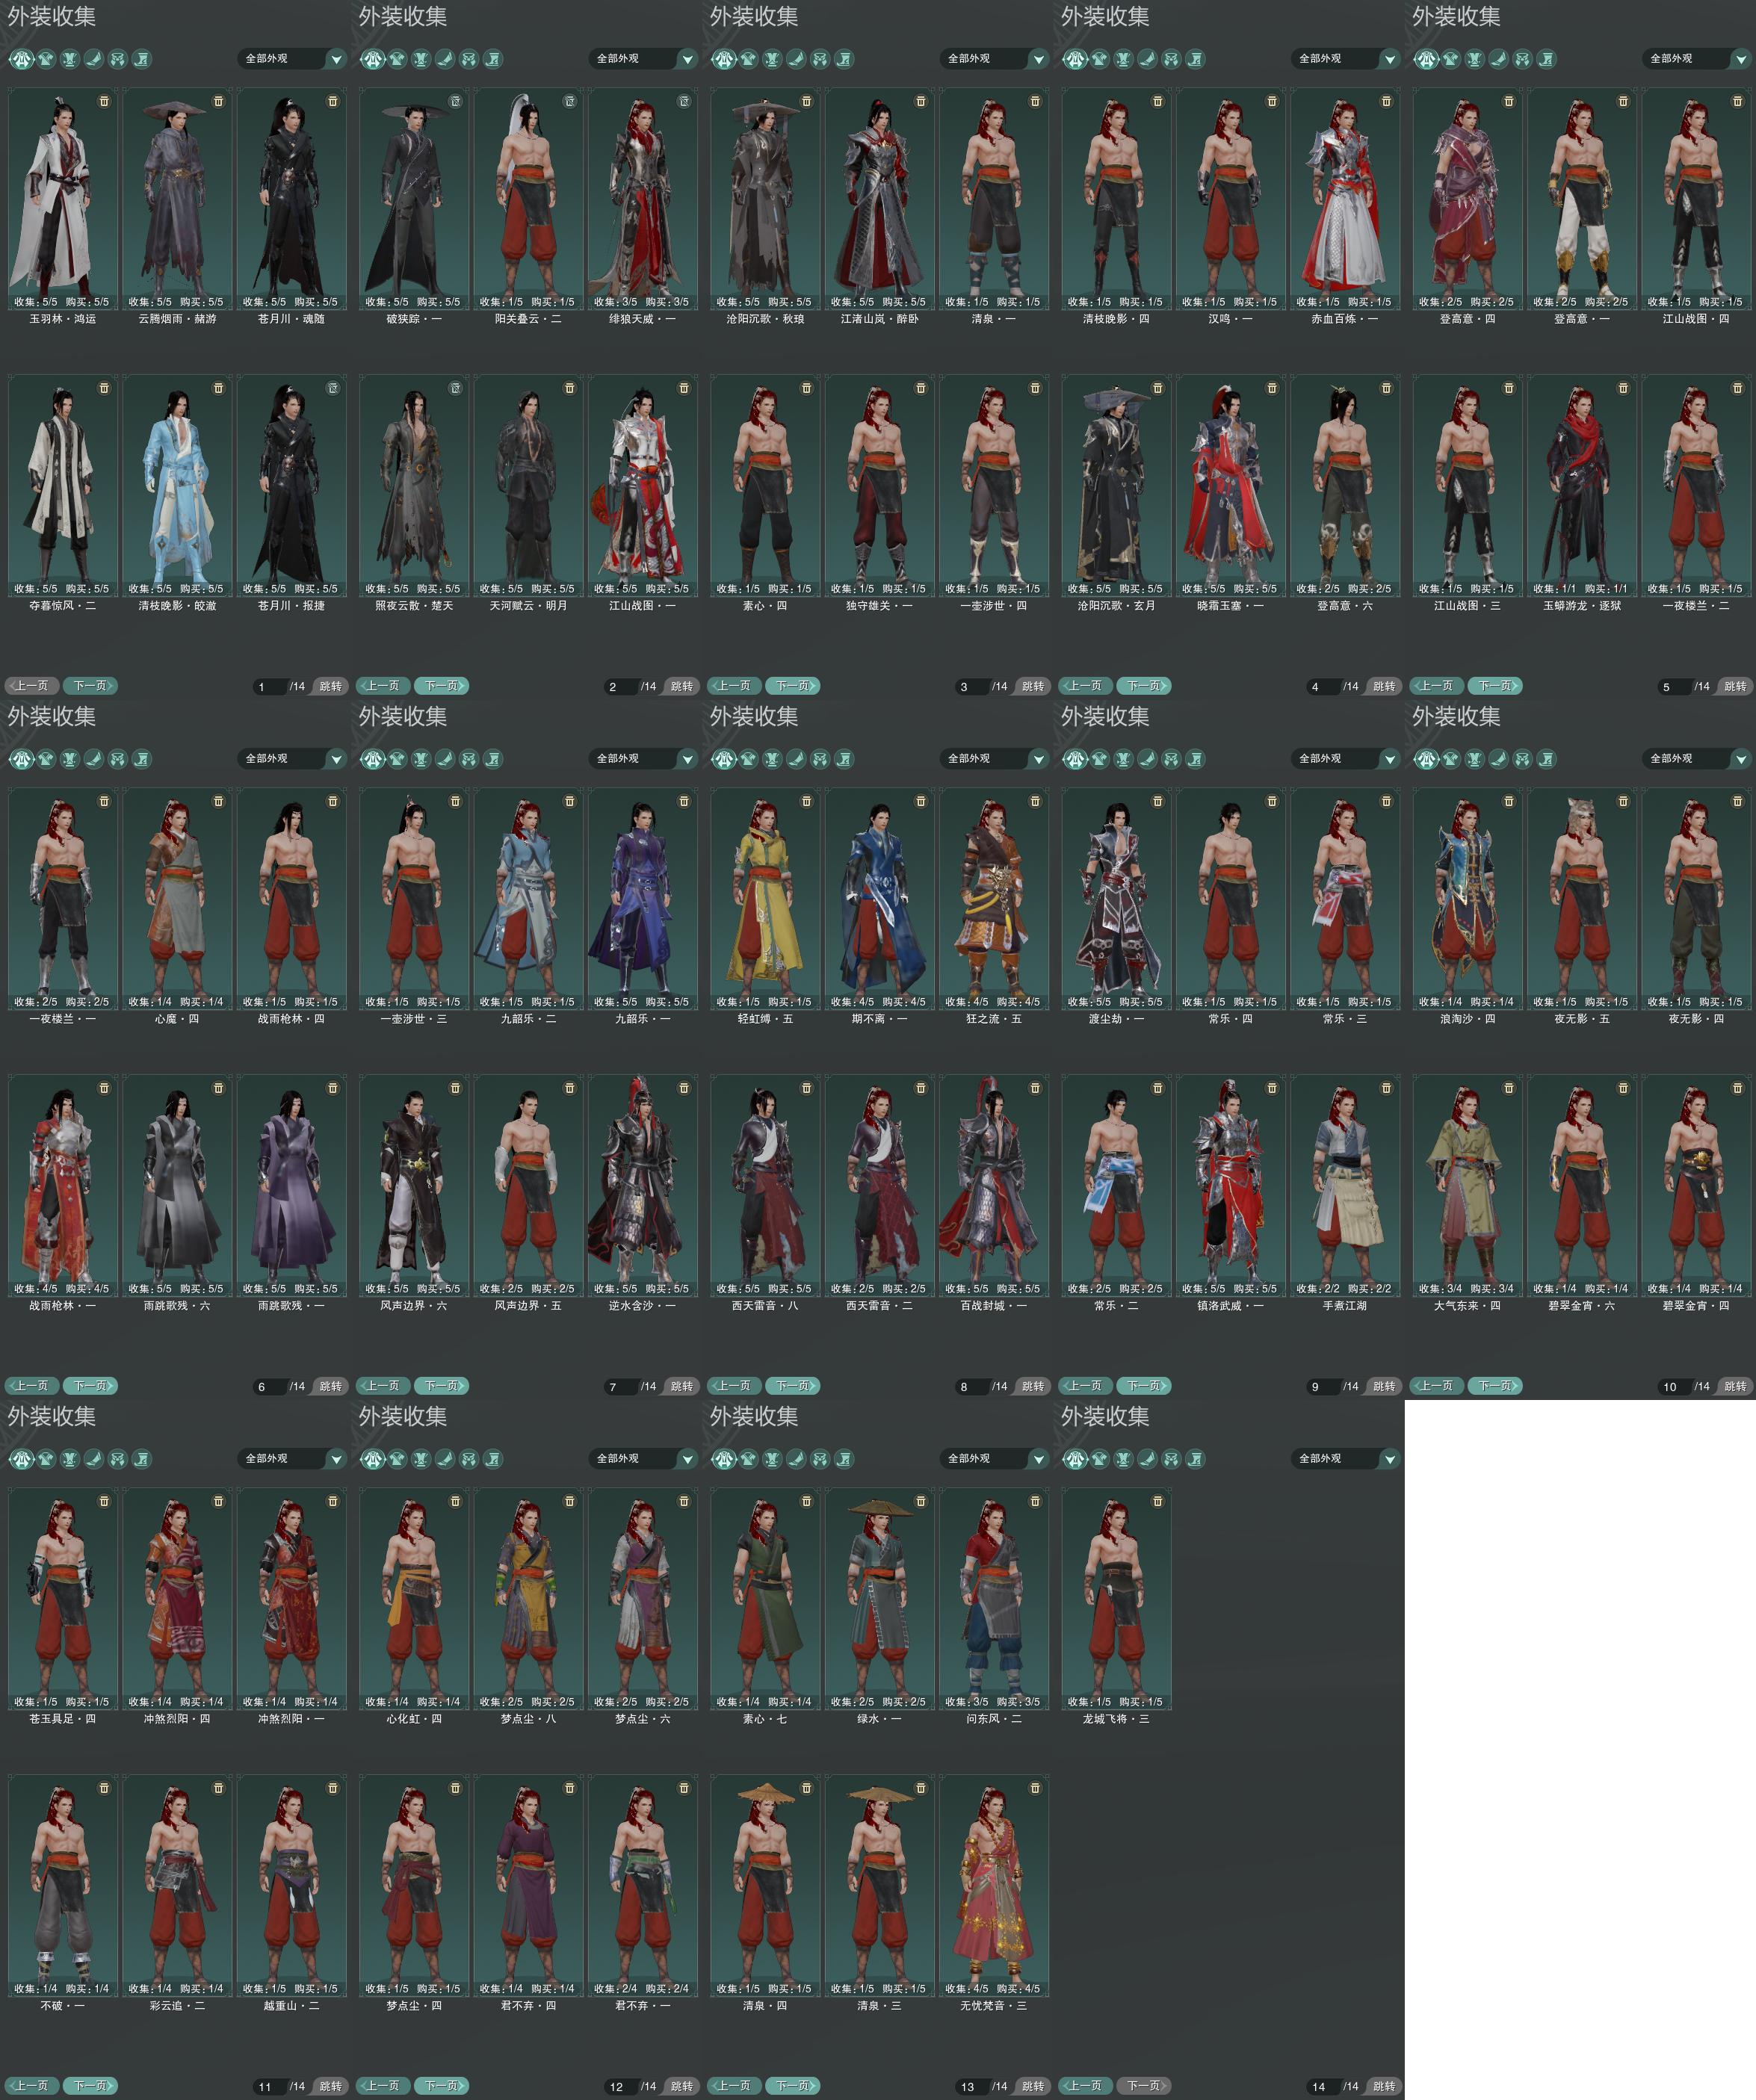1756x2100 pixels.
Task: Expand 全部外观 dropdown arrow in page 10 panel
Action: (x=1741, y=760)
